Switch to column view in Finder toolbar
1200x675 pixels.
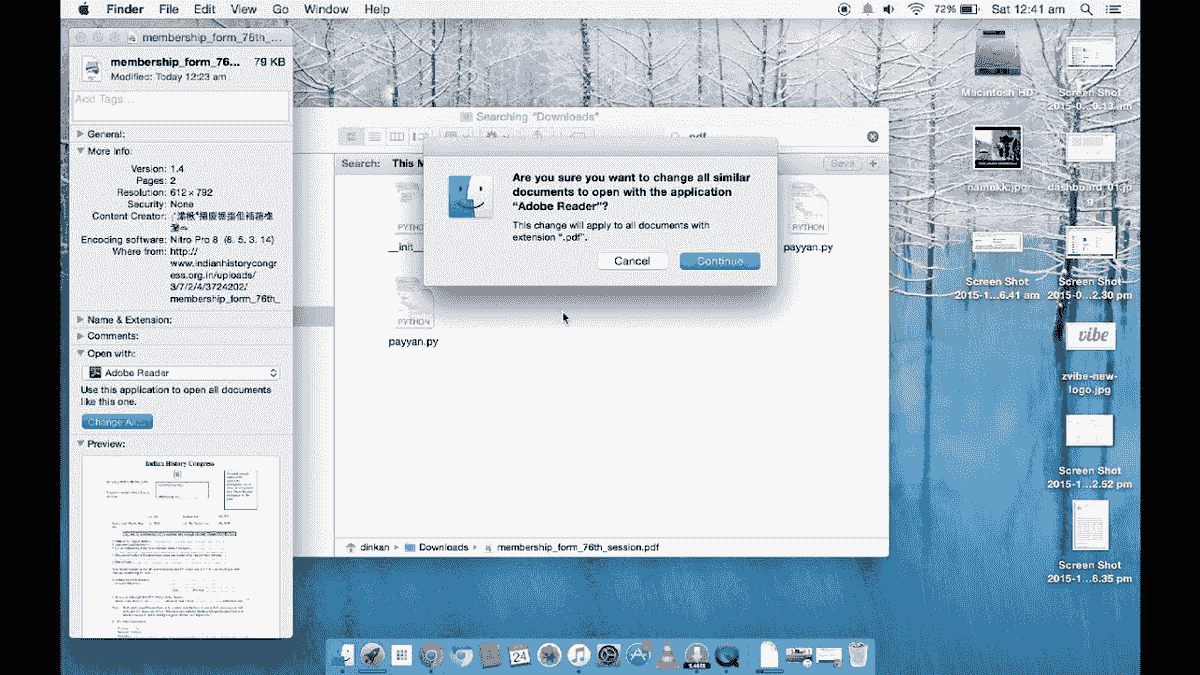pos(396,137)
